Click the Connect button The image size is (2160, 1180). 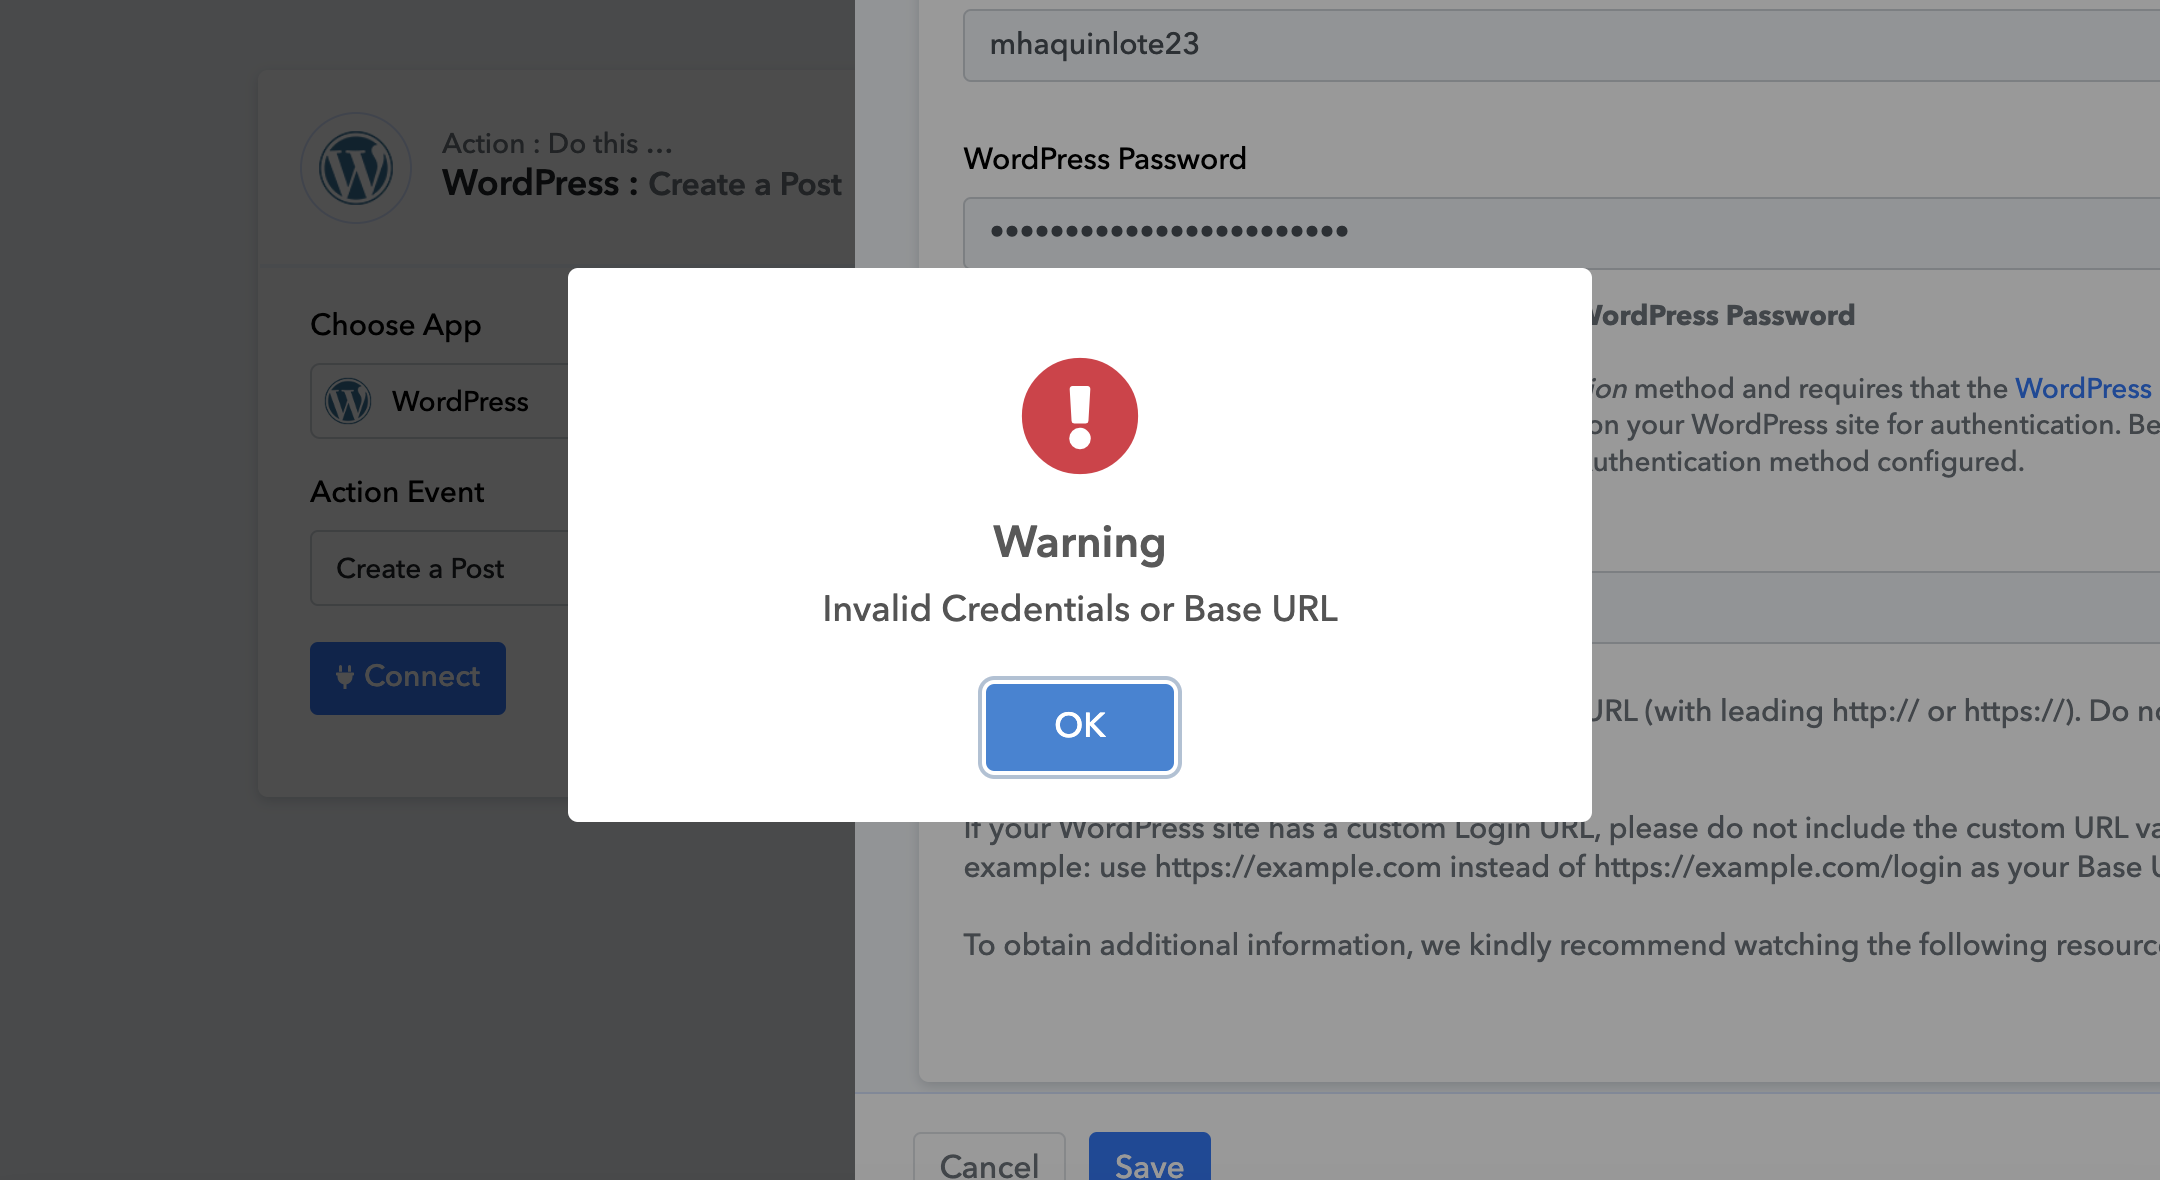pyautogui.click(x=408, y=678)
